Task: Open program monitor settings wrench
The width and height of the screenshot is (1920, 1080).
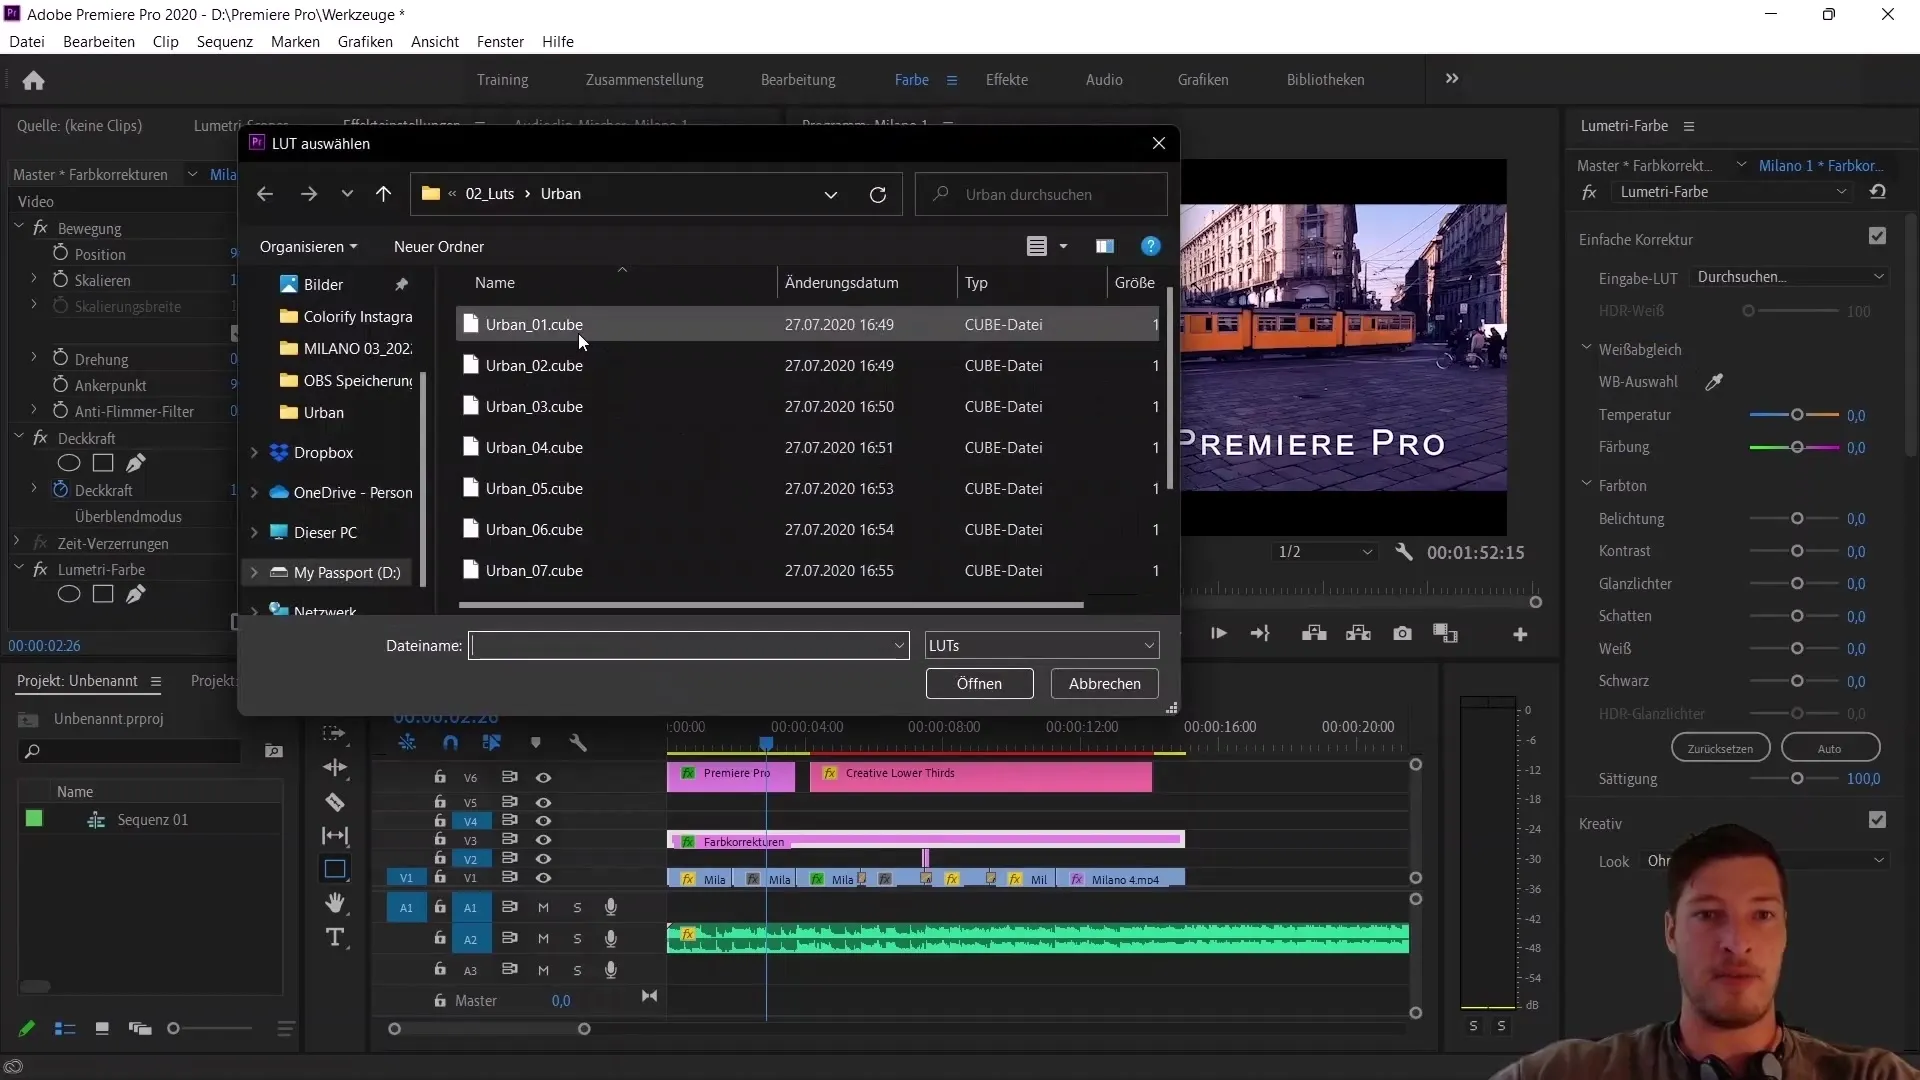Action: click(1404, 552)
